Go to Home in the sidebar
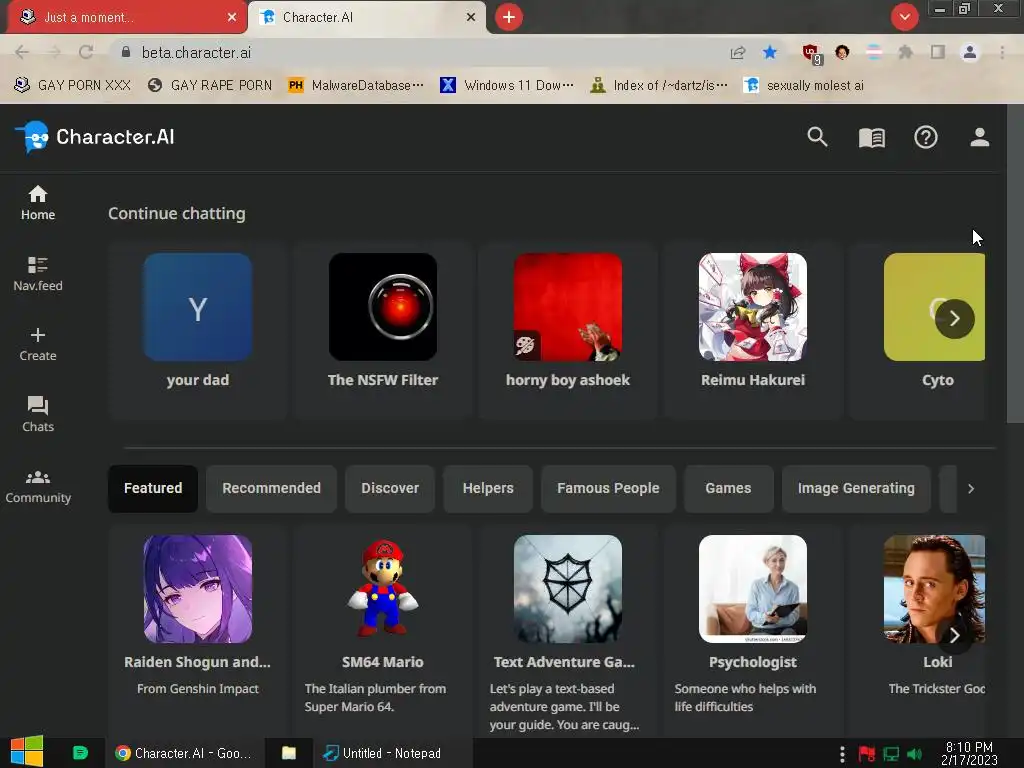 (x=38, y=203)
